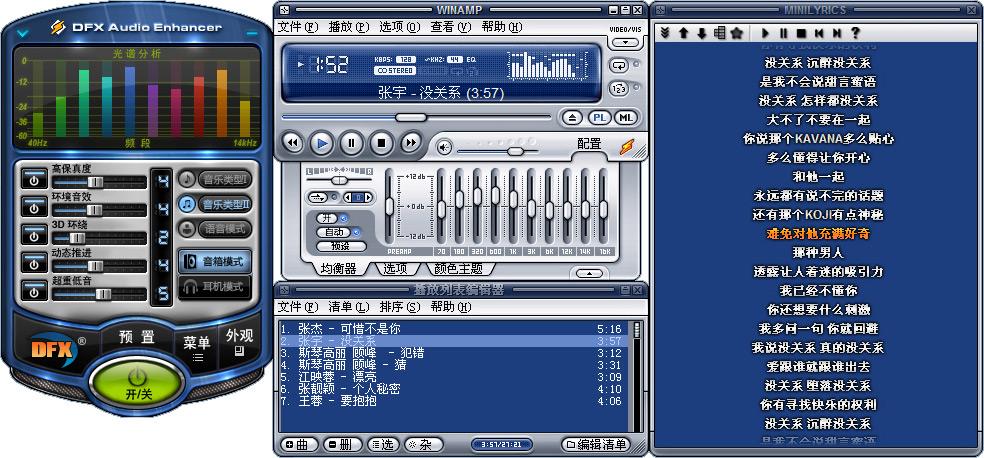Image resolution: width=984 pixels, height=458 pixels.
Task: Click the MiniLyrics grid layout icon
Action: pyautogui.click(x=719, y=33)
